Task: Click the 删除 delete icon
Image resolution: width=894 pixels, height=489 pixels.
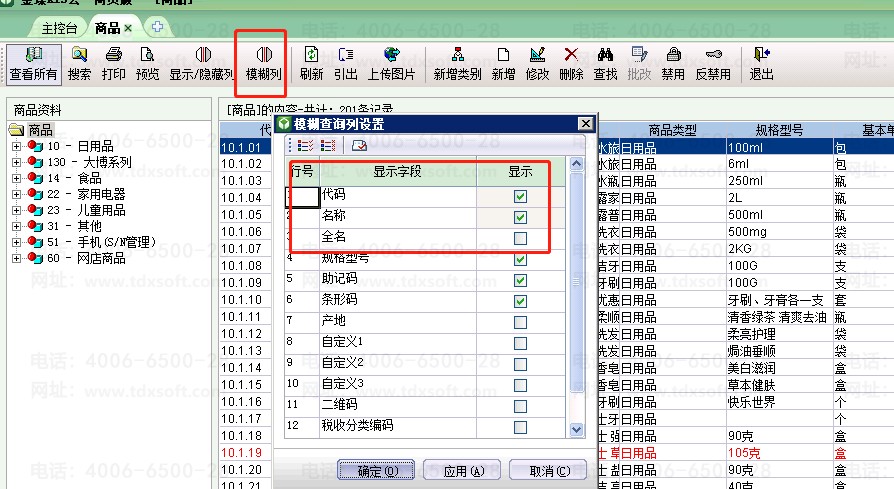Action: [x=571, y=62]
